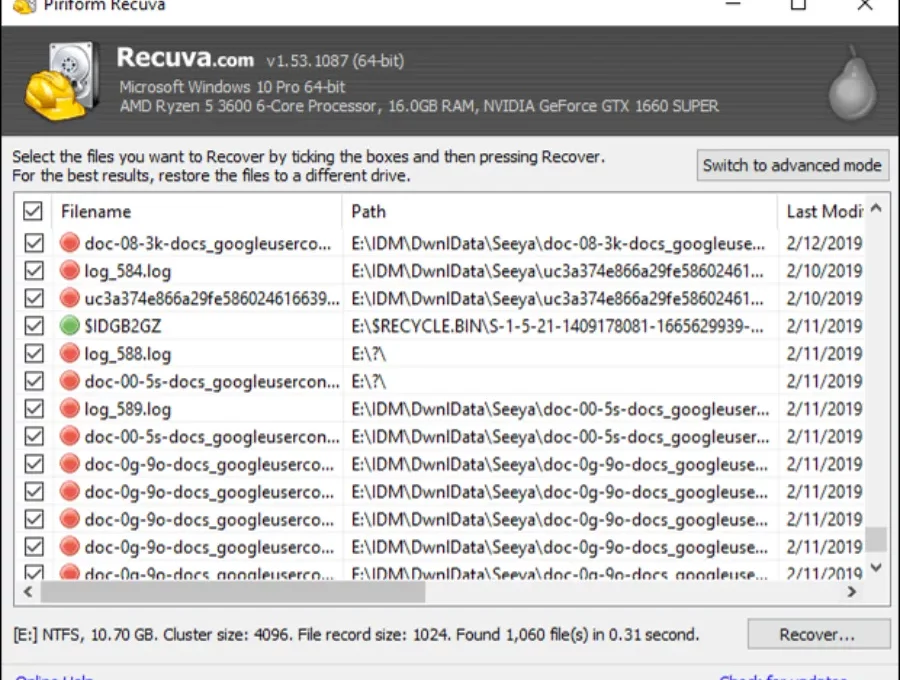Click the red status dot beside log_588.log

69,353
